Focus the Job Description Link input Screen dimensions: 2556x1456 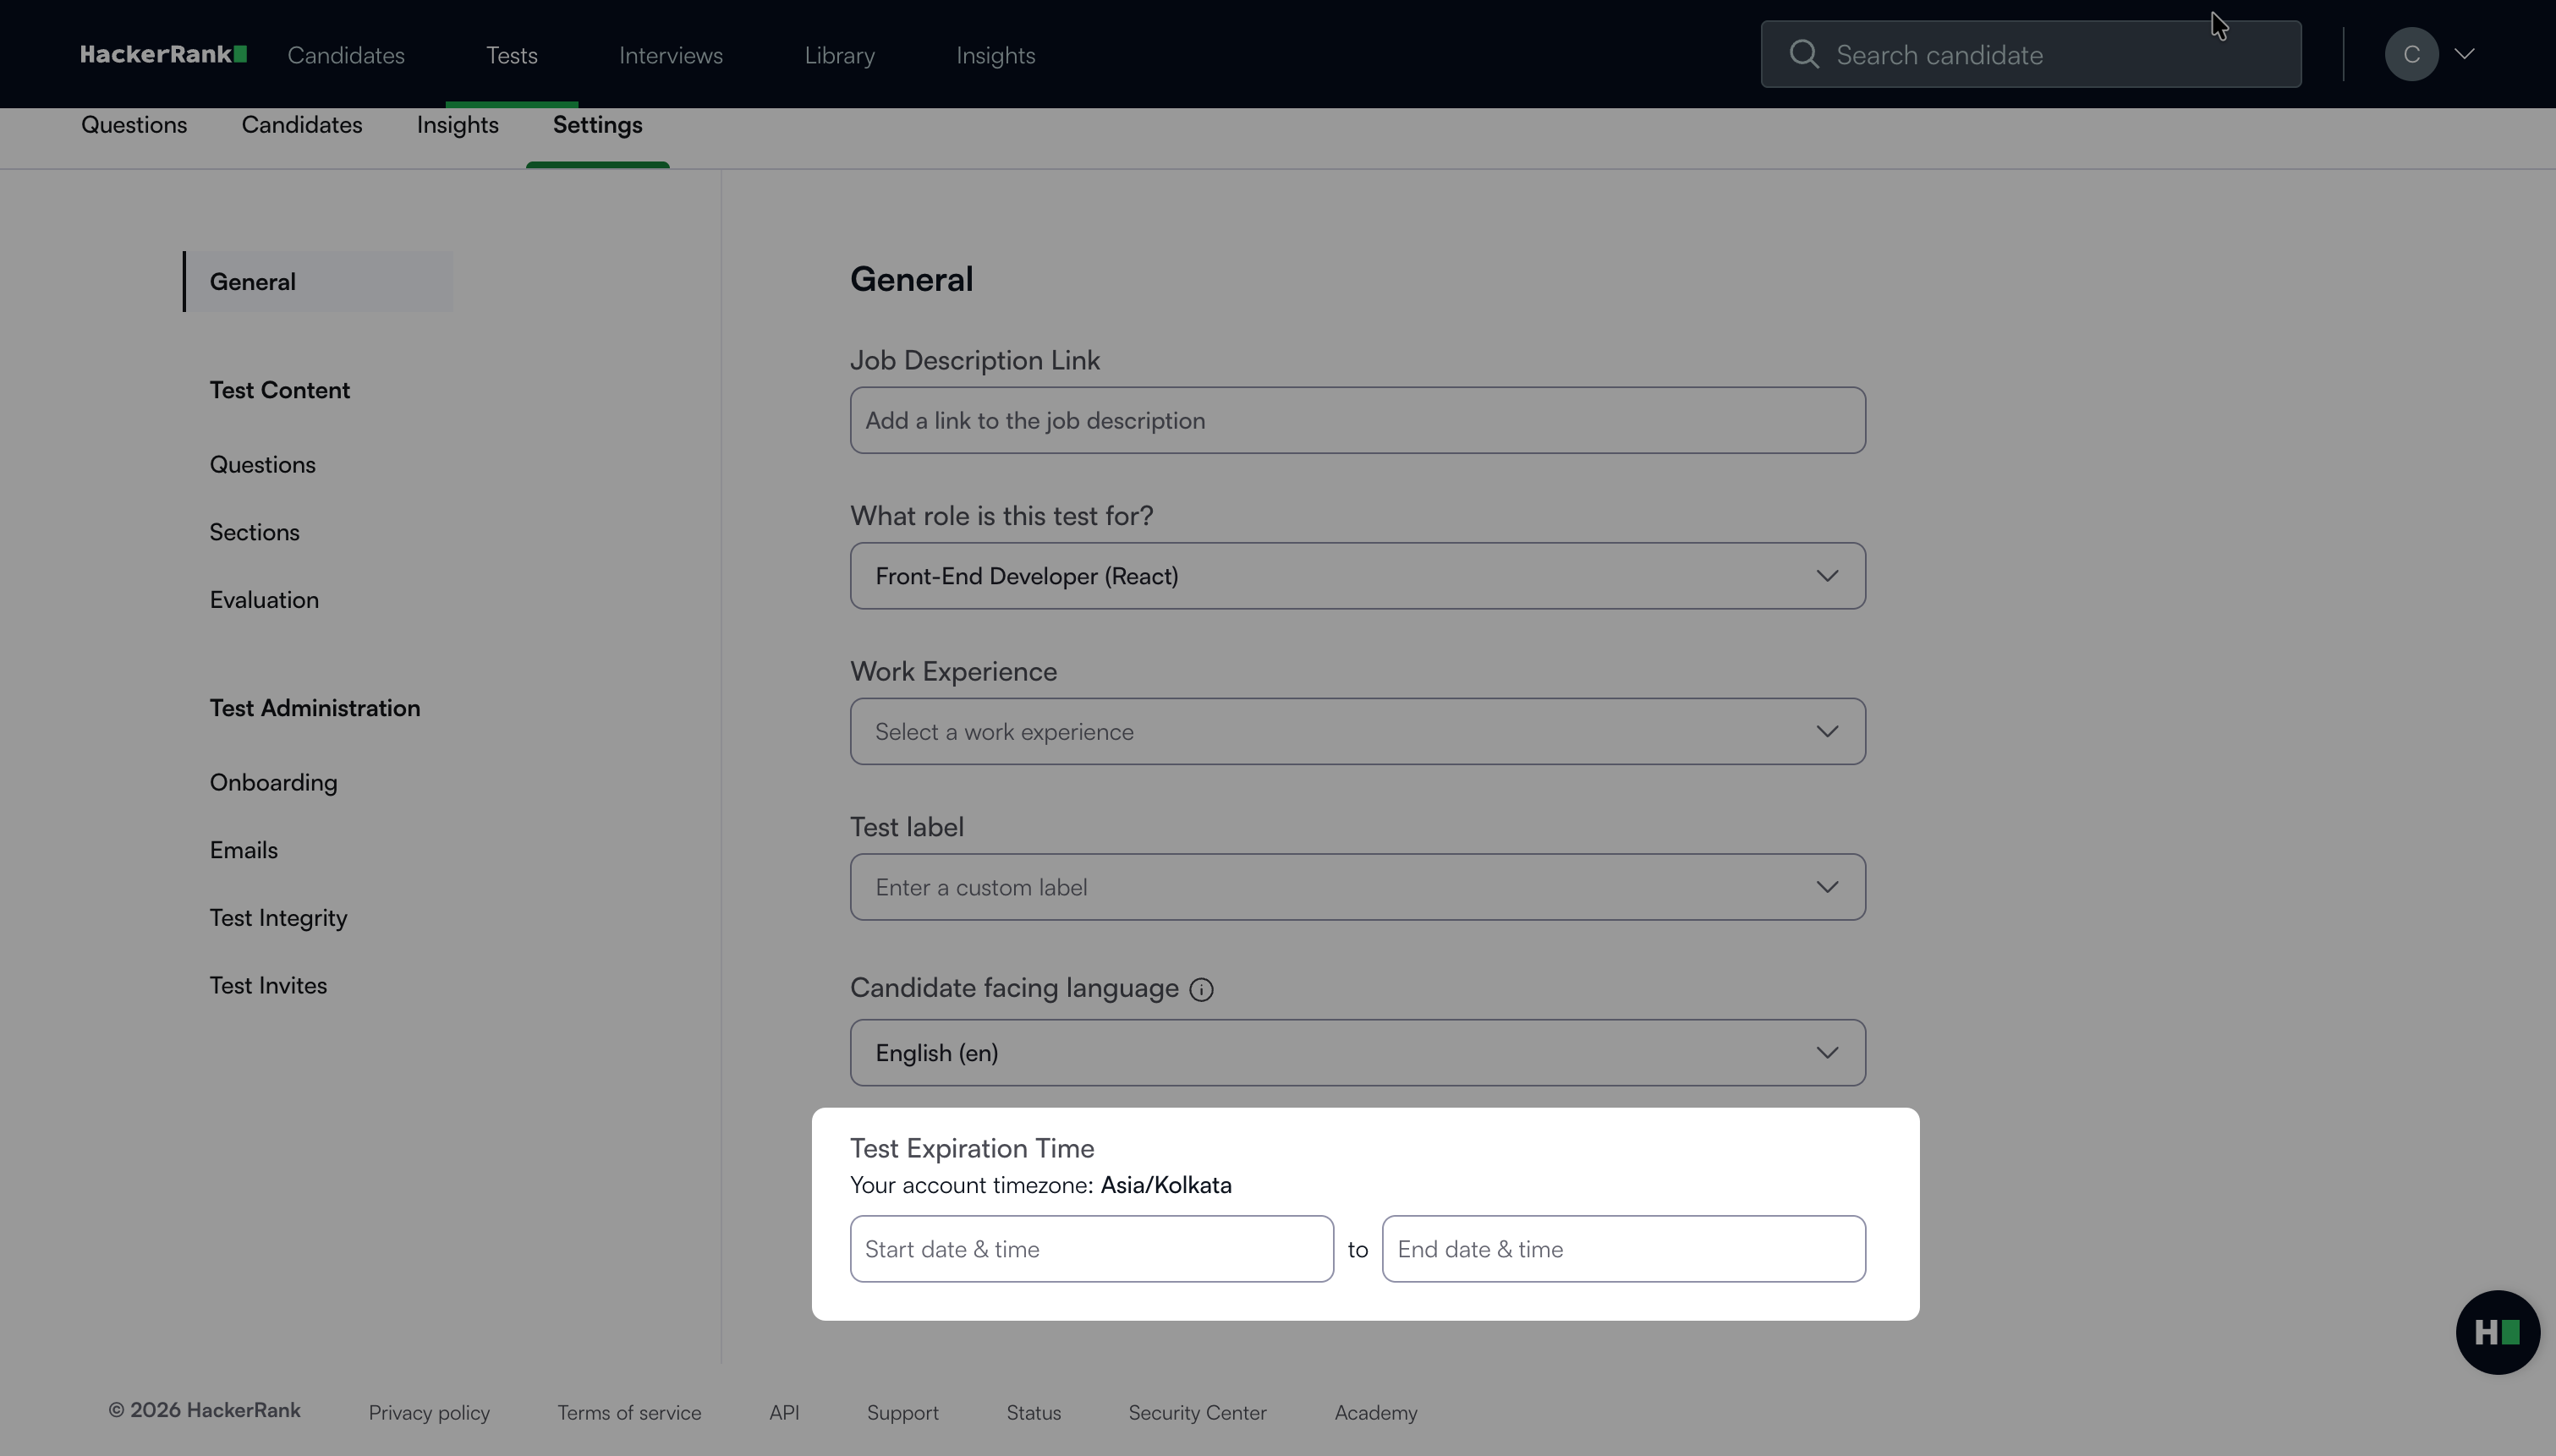click(1357, 421)
